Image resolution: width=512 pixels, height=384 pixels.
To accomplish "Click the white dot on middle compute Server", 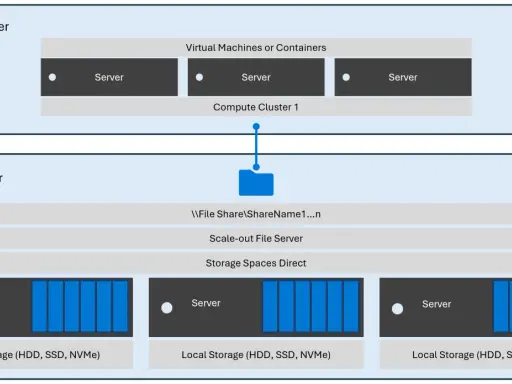I will pyautogui.click(x=199, y=77).
